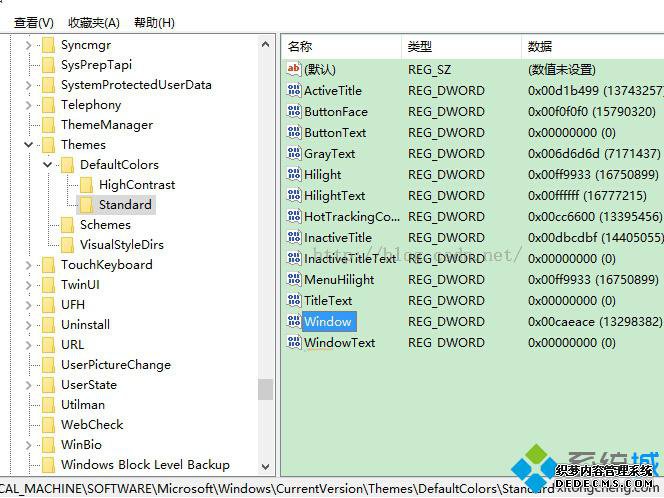Click the registry path in the status bar

(277, 489)
